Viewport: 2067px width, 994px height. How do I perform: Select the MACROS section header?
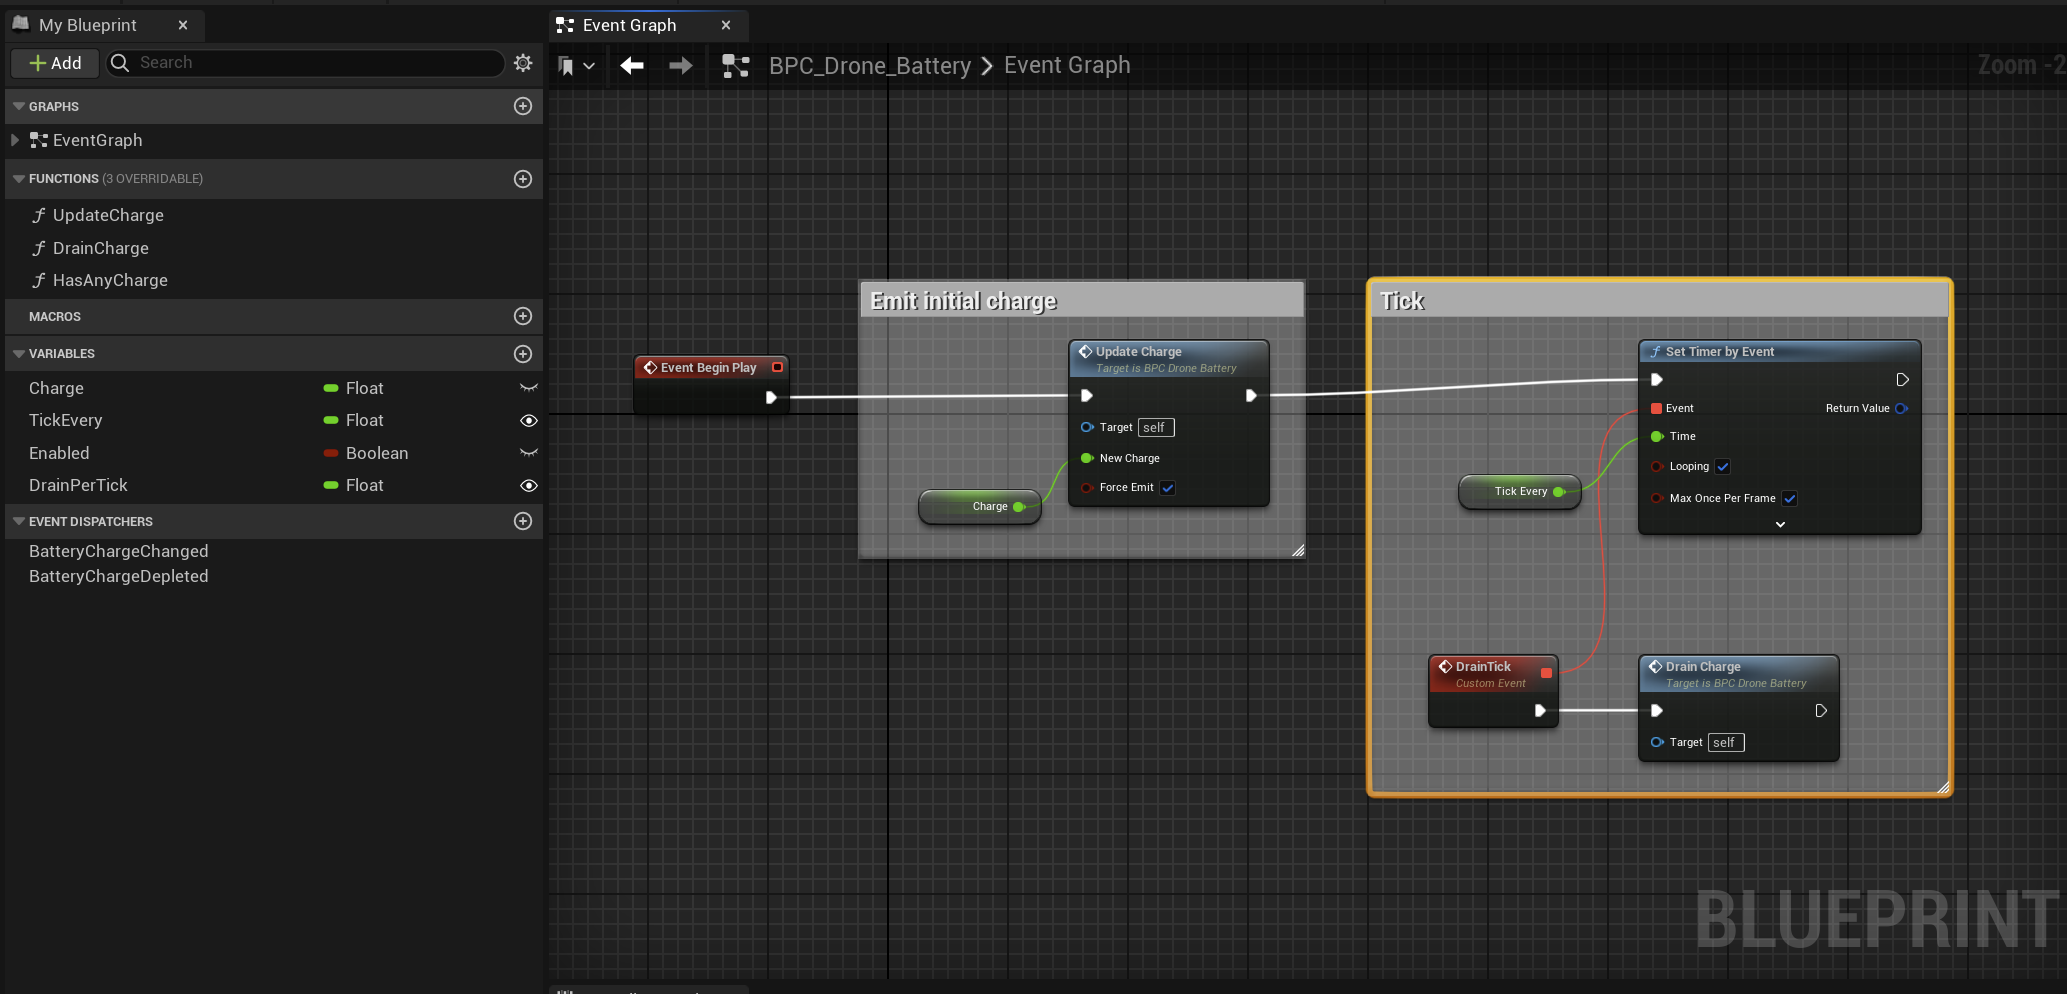tap(274, 316)
